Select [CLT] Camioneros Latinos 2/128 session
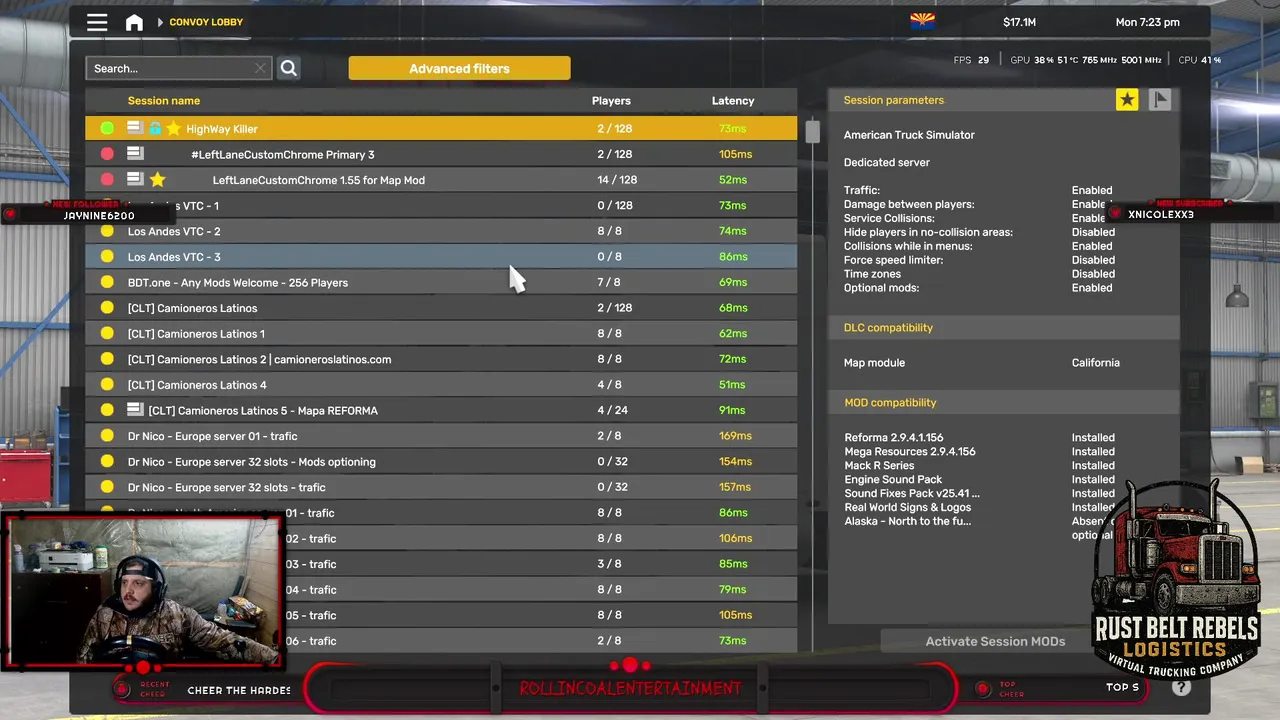Screen dimensions: 1280x720 [x=441, y=308]
